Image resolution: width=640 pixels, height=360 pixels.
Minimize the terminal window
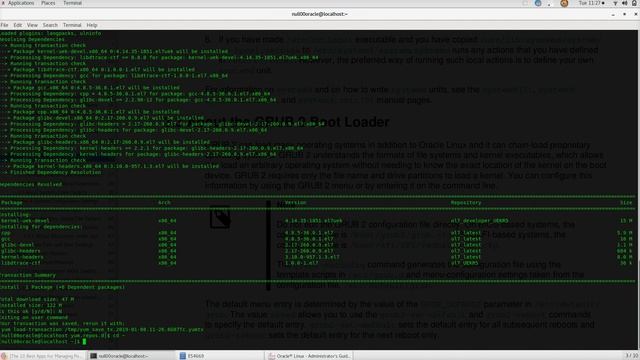tap(613, 14)
